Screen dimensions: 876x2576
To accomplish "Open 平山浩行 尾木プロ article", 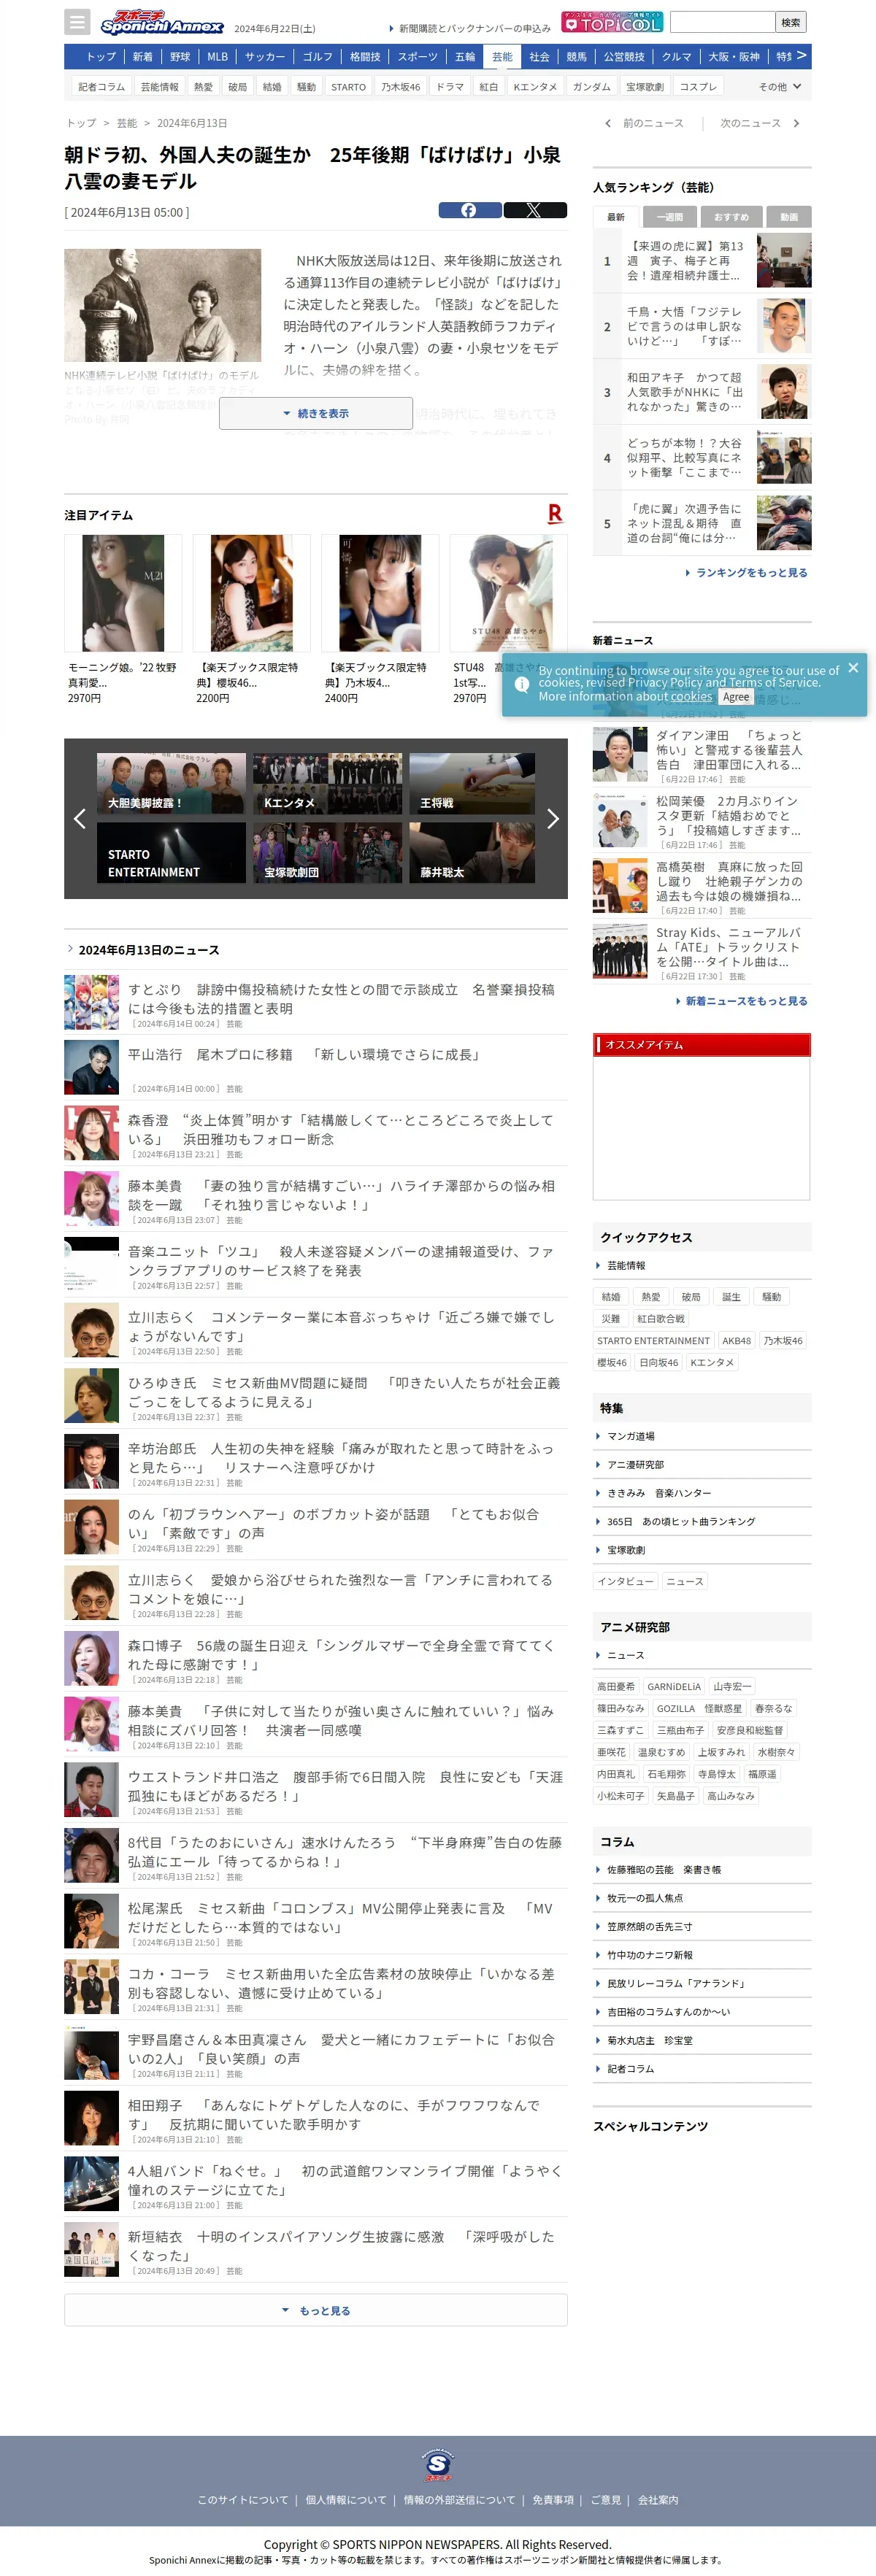I will coord(304,1054).
